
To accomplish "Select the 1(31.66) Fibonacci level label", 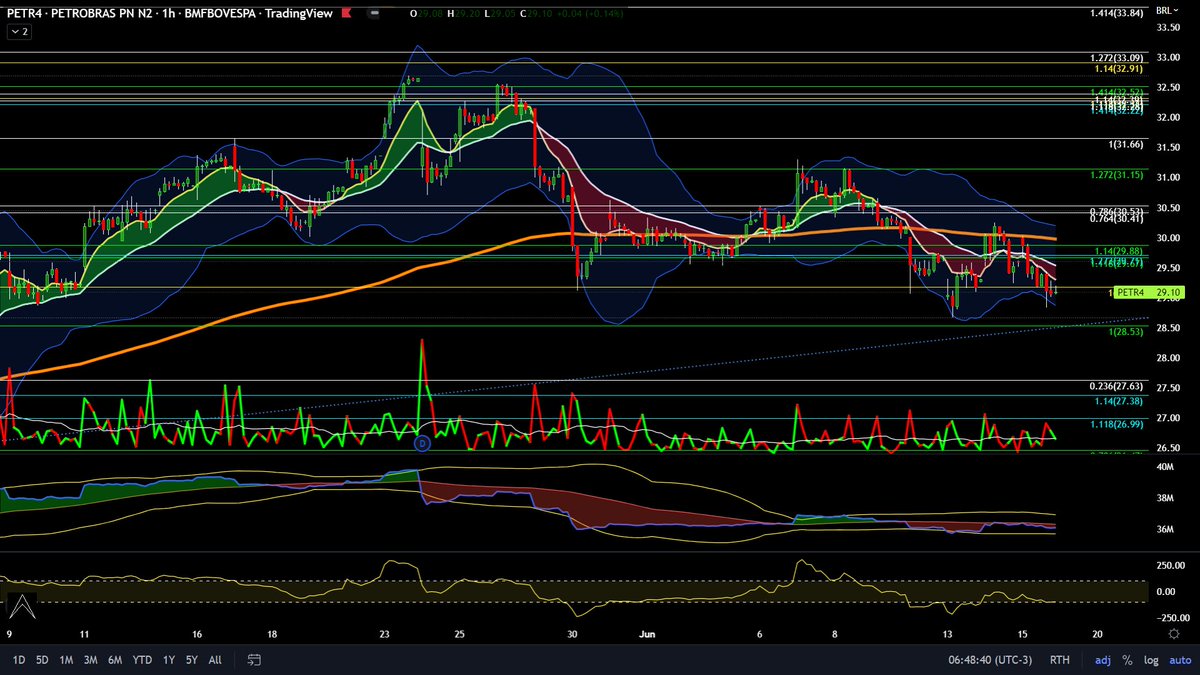I will click(1126, 145).
